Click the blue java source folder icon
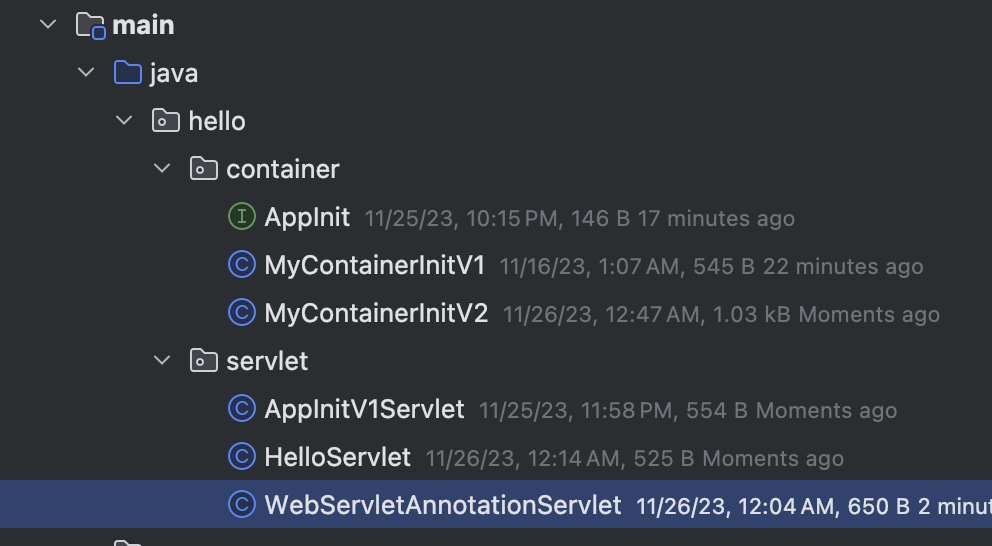Viewport: 992px width, 546px height. 128,73
